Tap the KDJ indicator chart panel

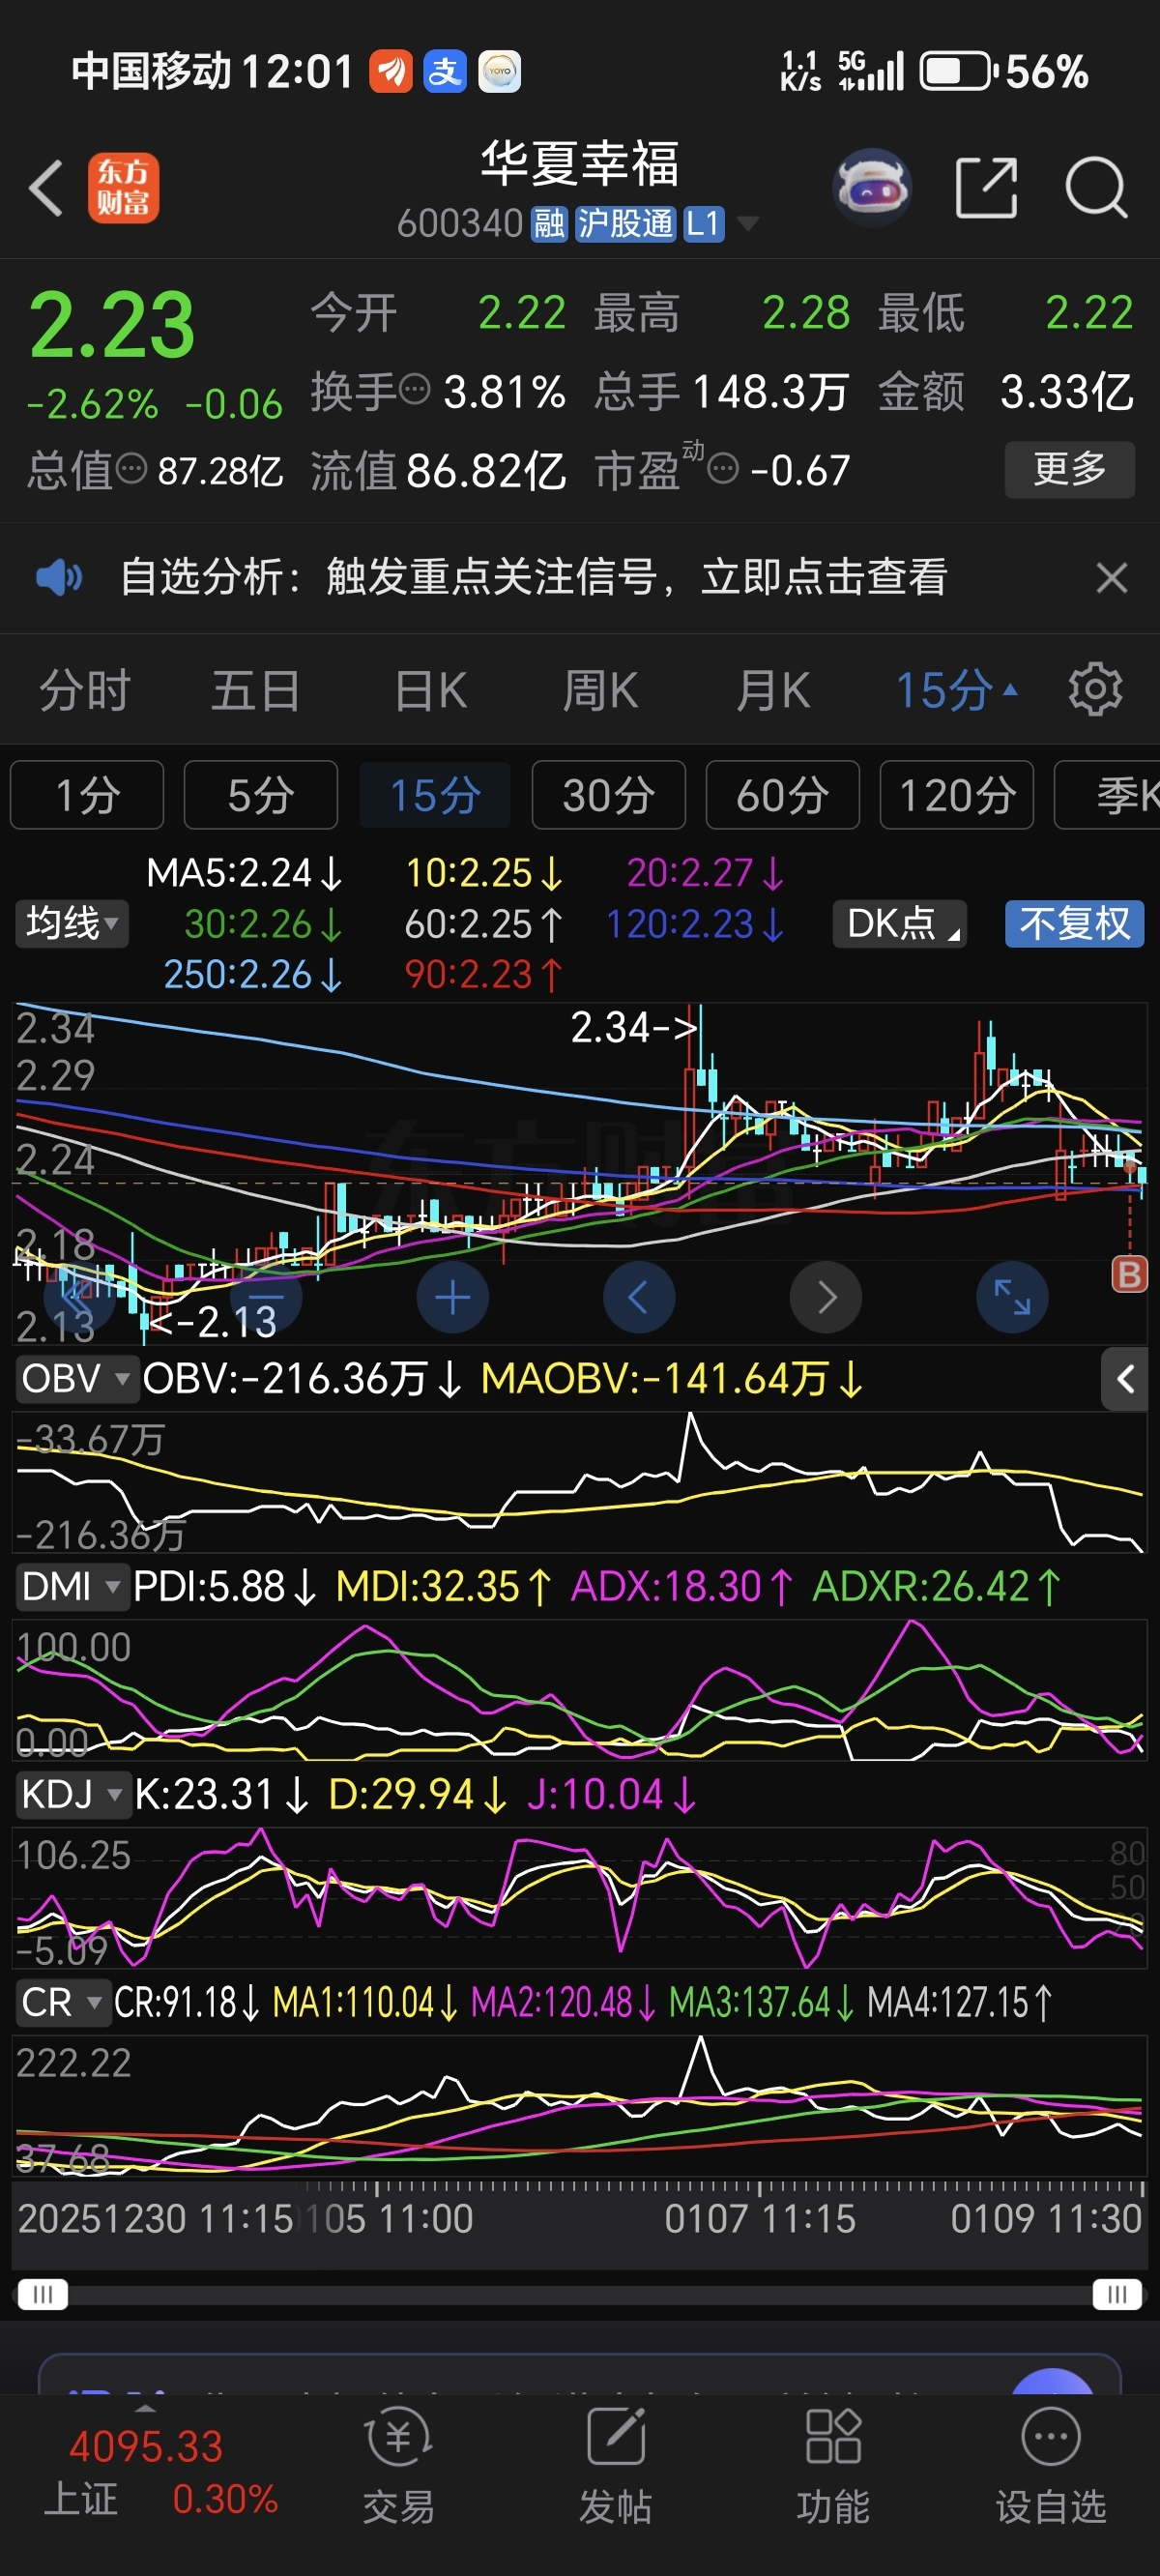pyautogui.click(x=579, y=1897)
